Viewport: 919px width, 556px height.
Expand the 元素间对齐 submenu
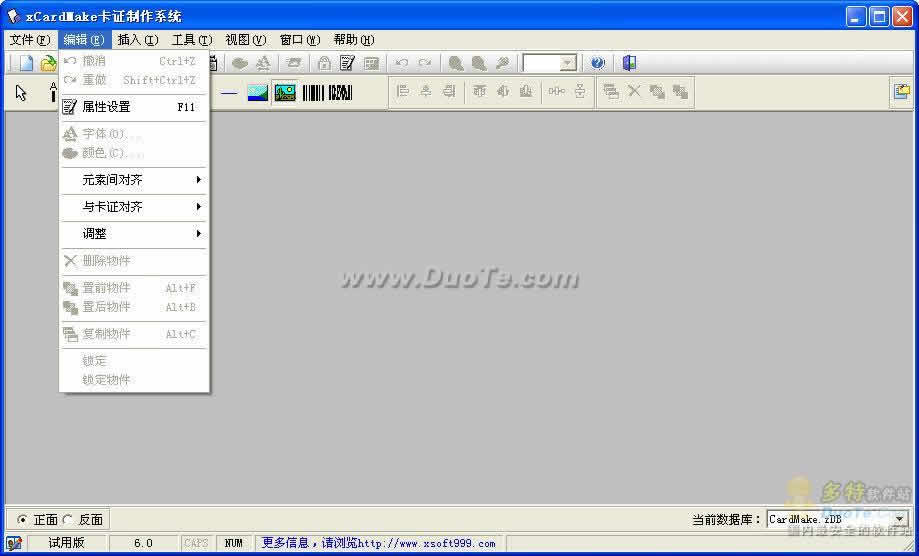tap(135, 180)
